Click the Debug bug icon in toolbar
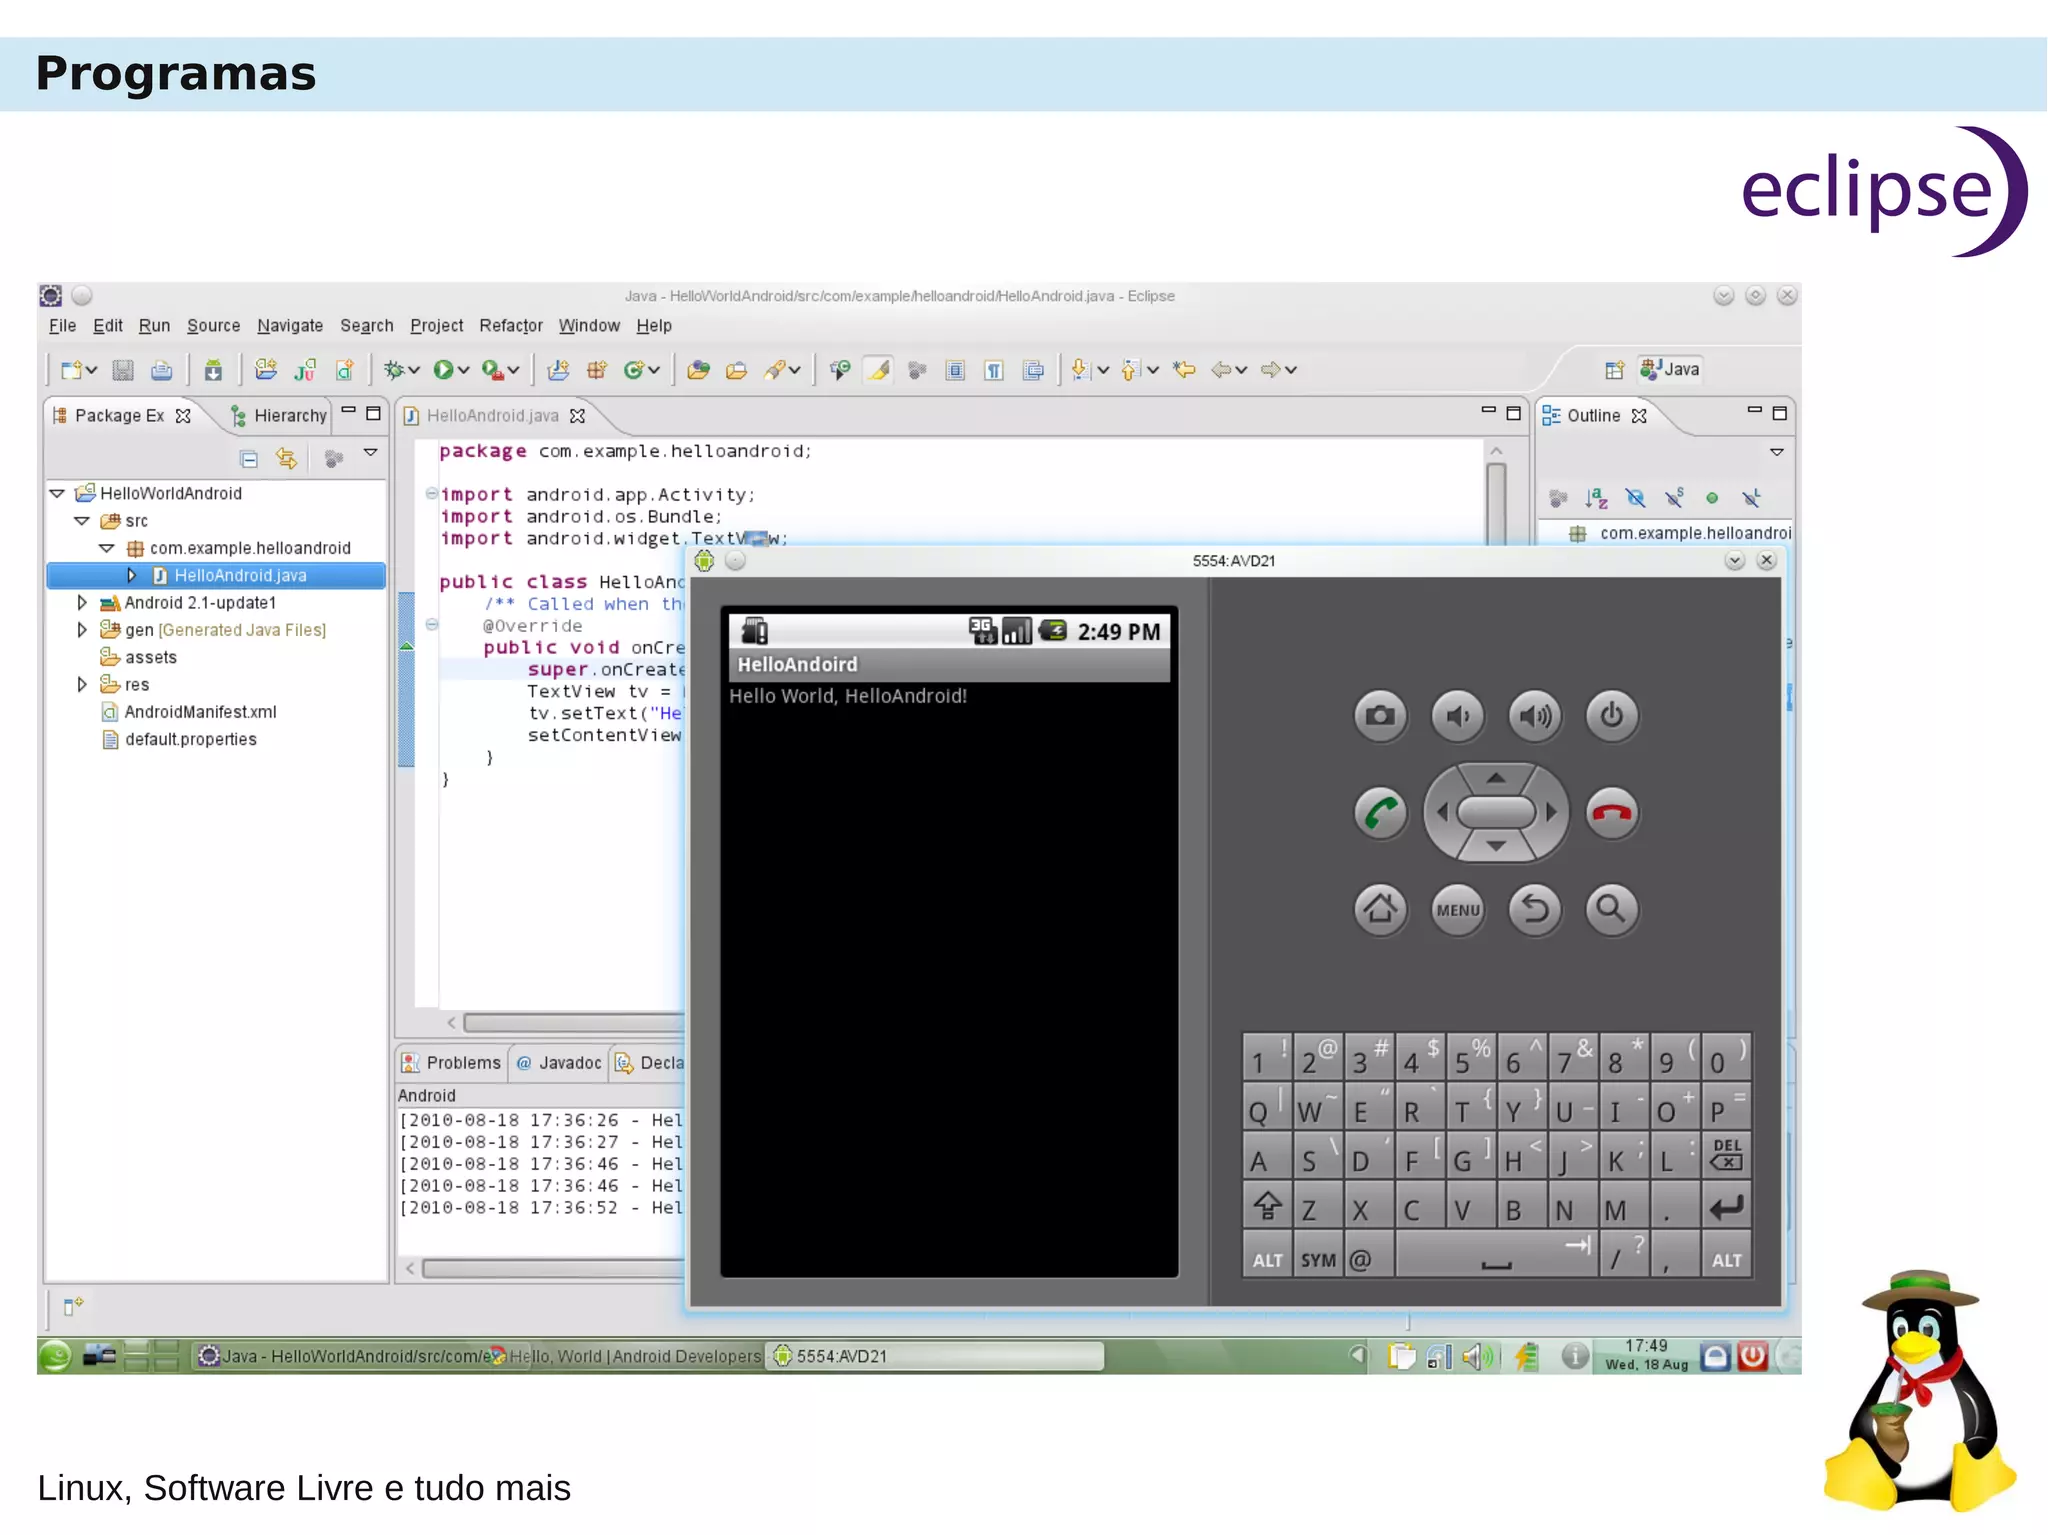The height and width of the screenshot is (1535, 2048). pyautogui.click(x=394, y=370)
